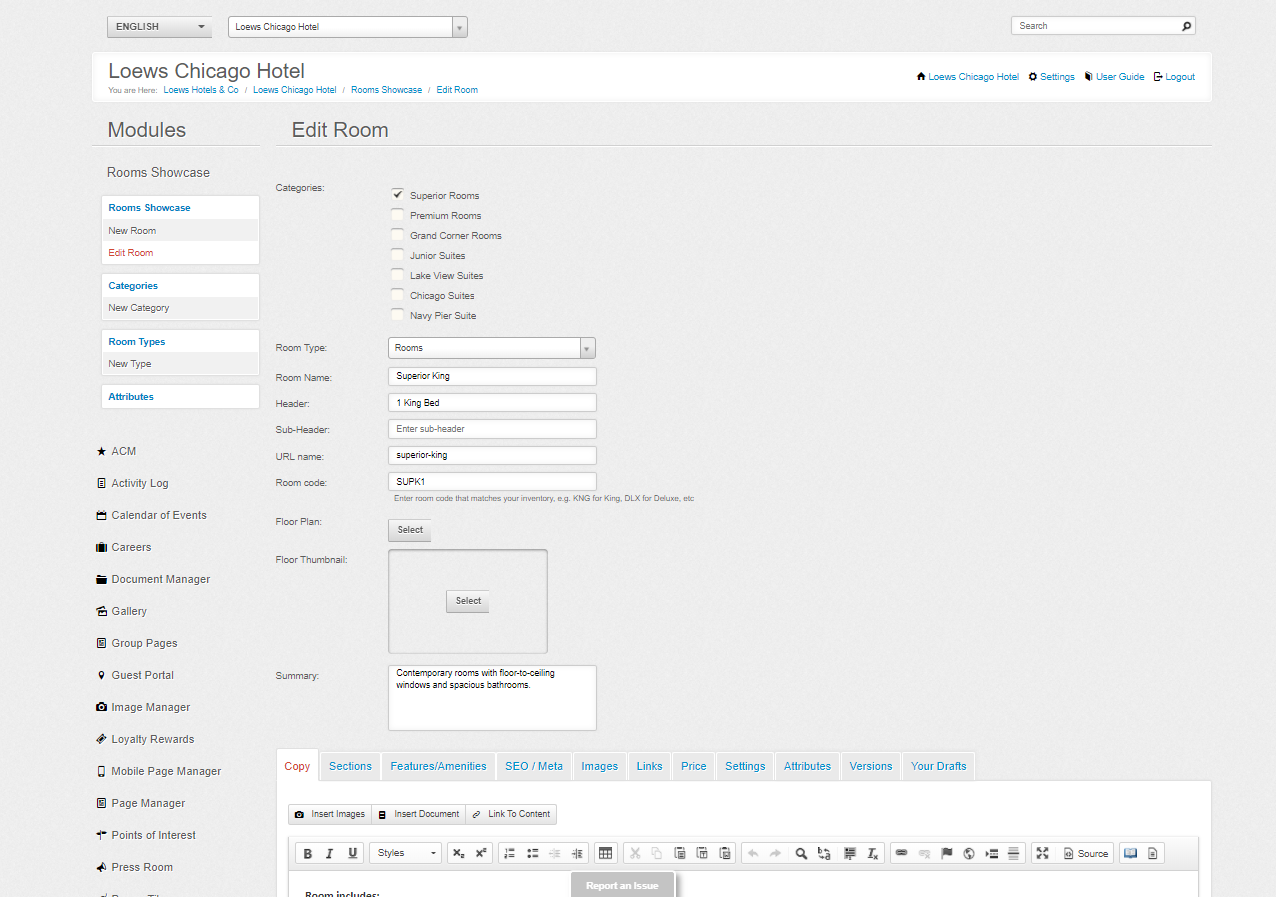
Task: Open the Replace tool in editor
Action: point(824,853)
